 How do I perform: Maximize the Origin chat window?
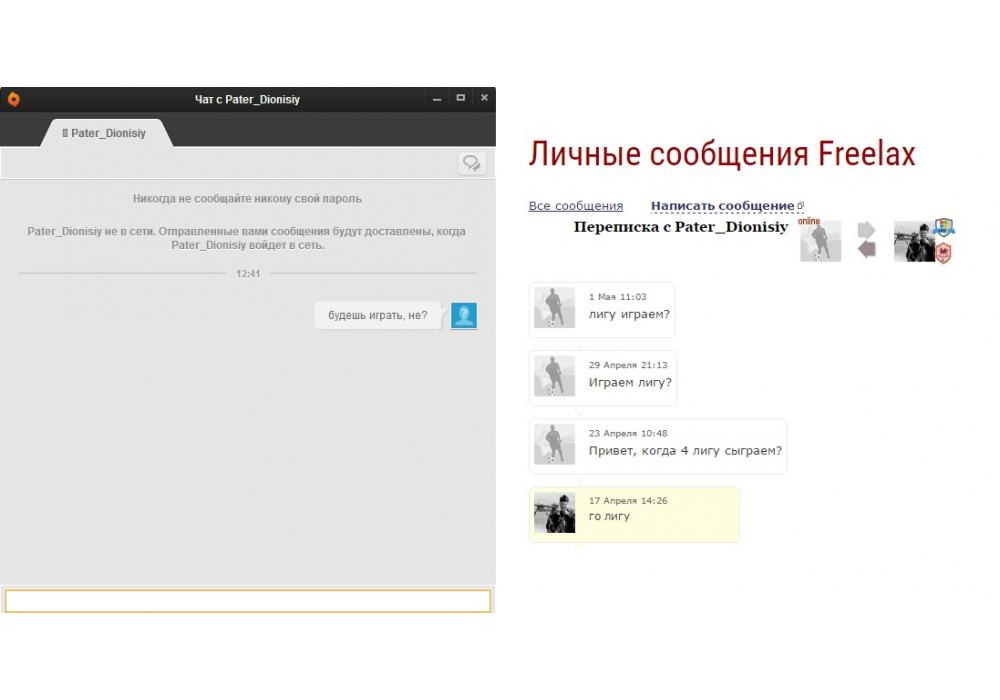[461, 98]
